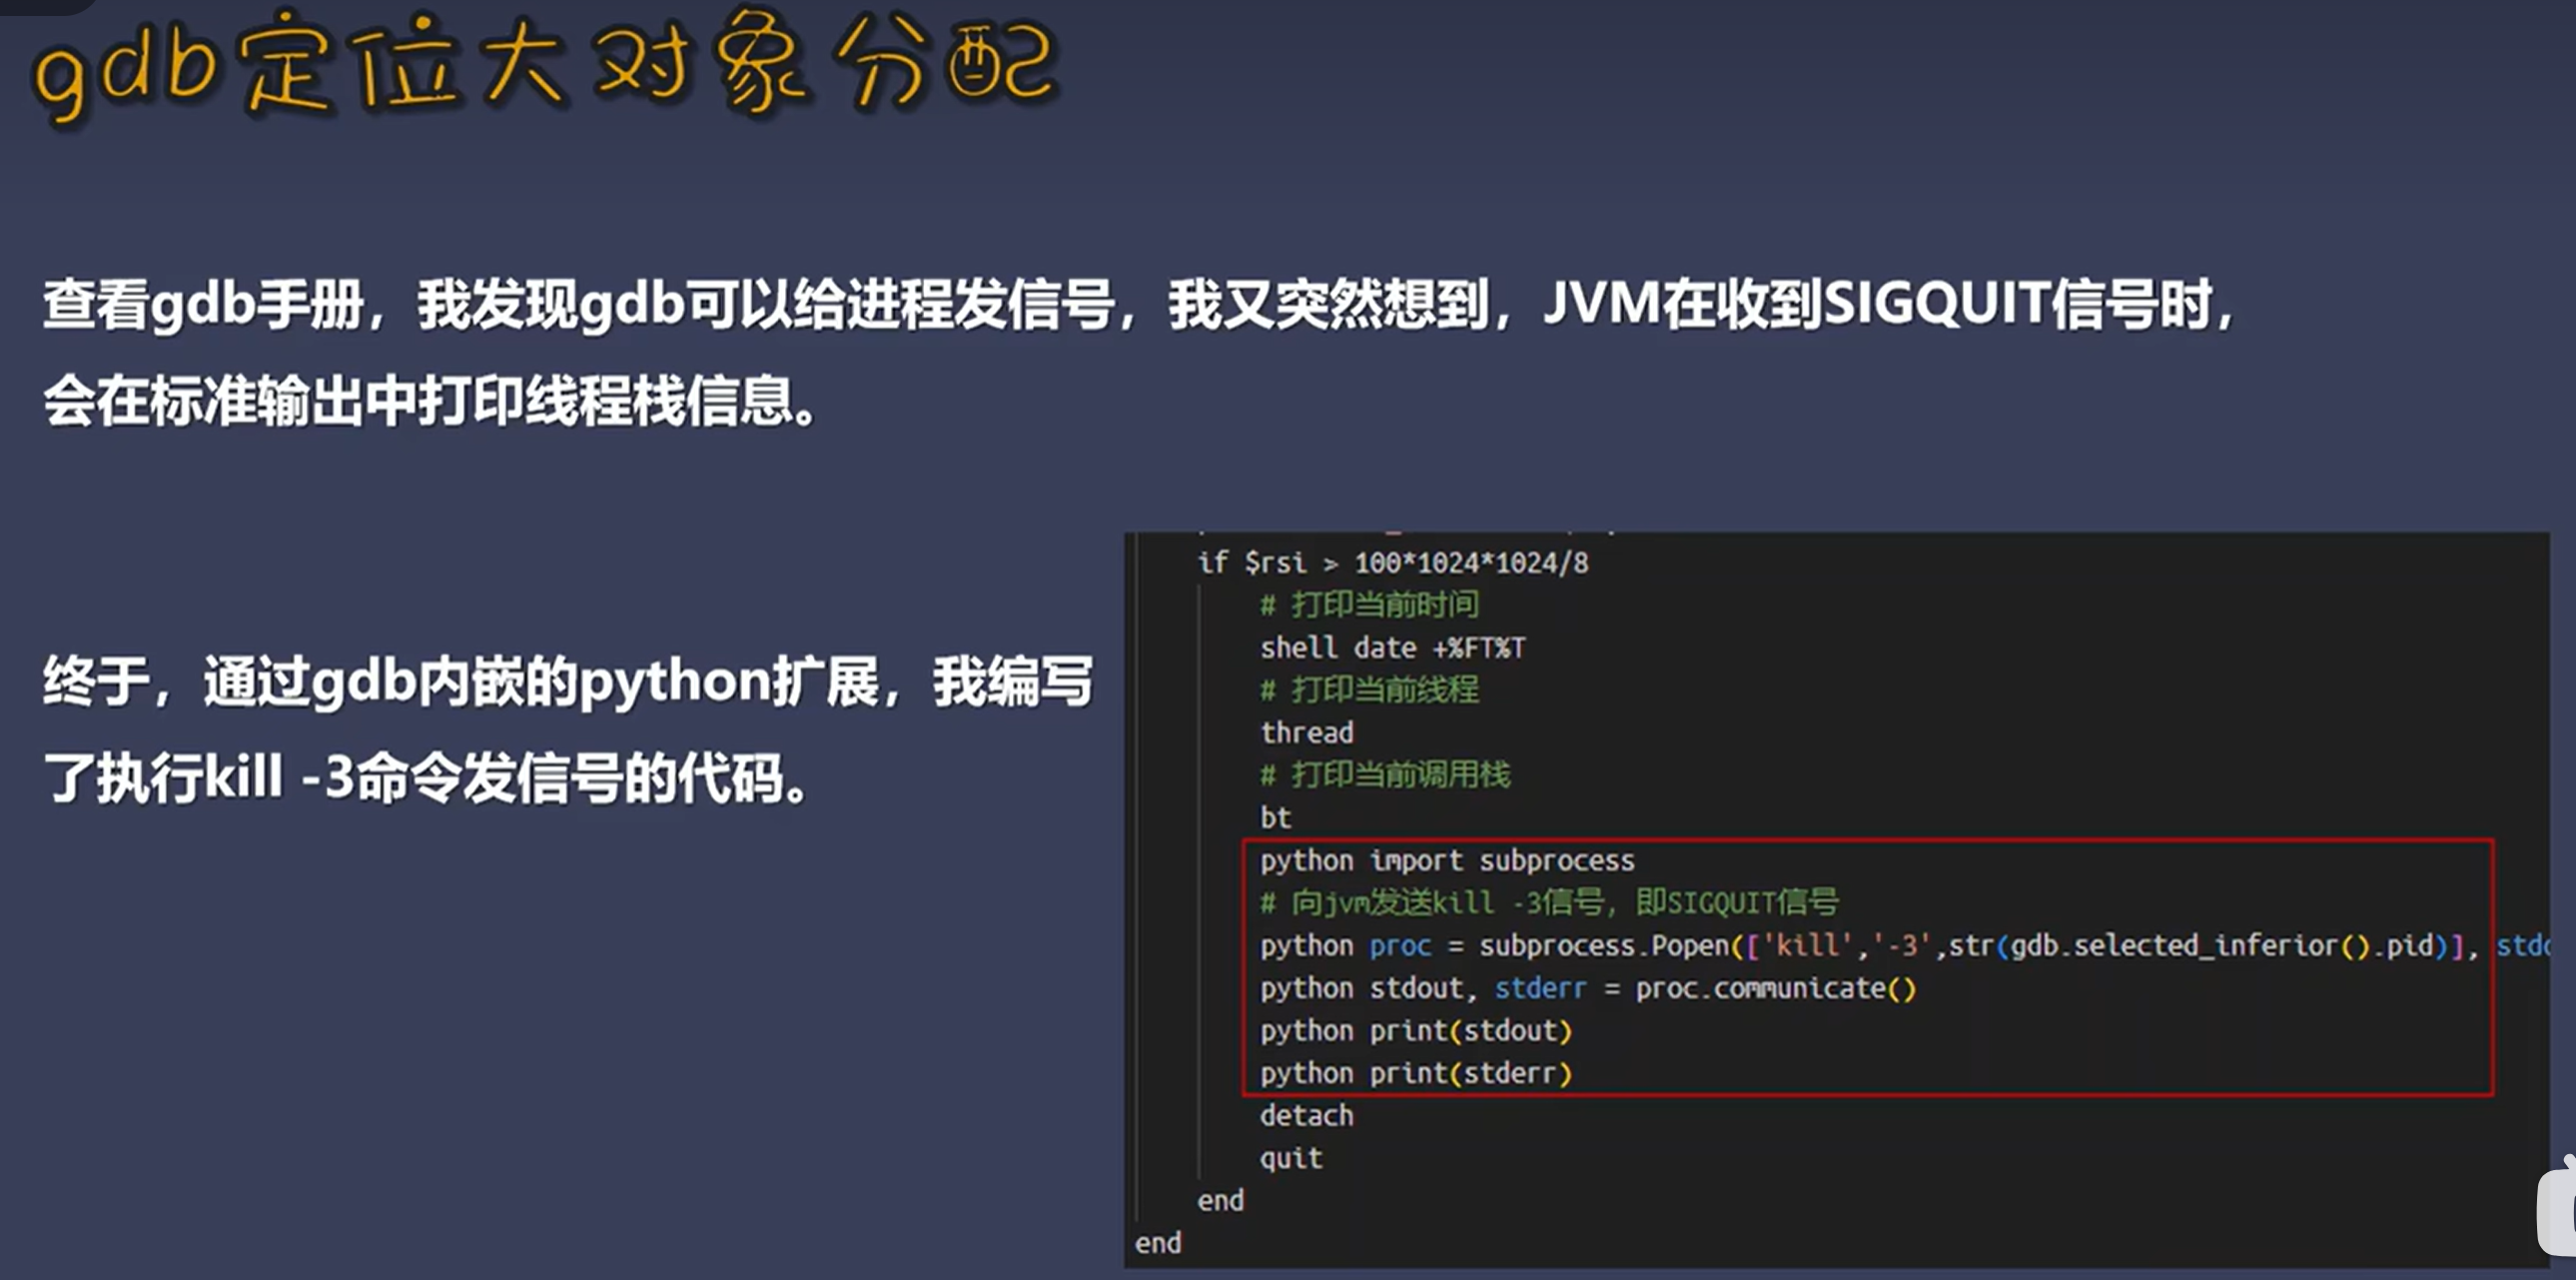Click the comment about SIGQUIT信号 in code
This screenshot has width=2576, height=1280.
[x=1548, y=903]
